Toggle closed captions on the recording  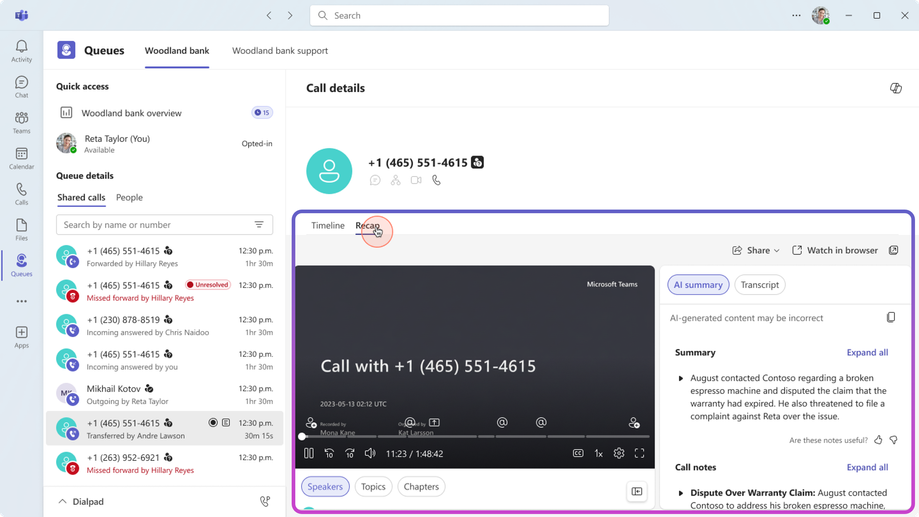click(578, 453)
